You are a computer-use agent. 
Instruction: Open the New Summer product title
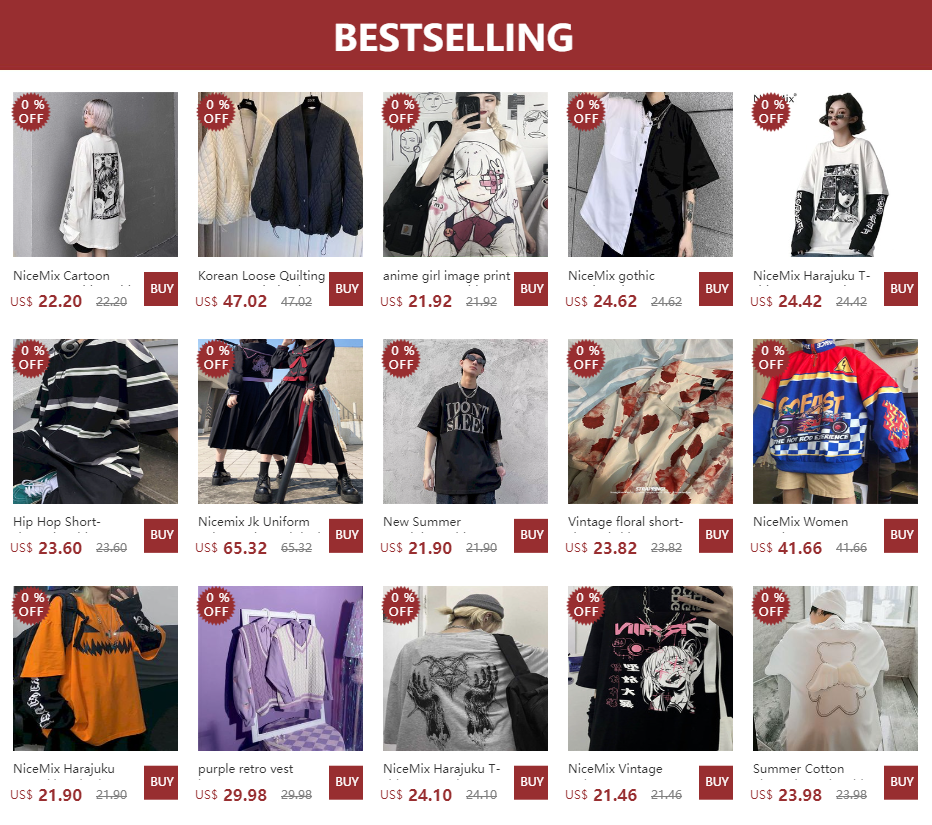pyautogui.click(x=422, y=522)
